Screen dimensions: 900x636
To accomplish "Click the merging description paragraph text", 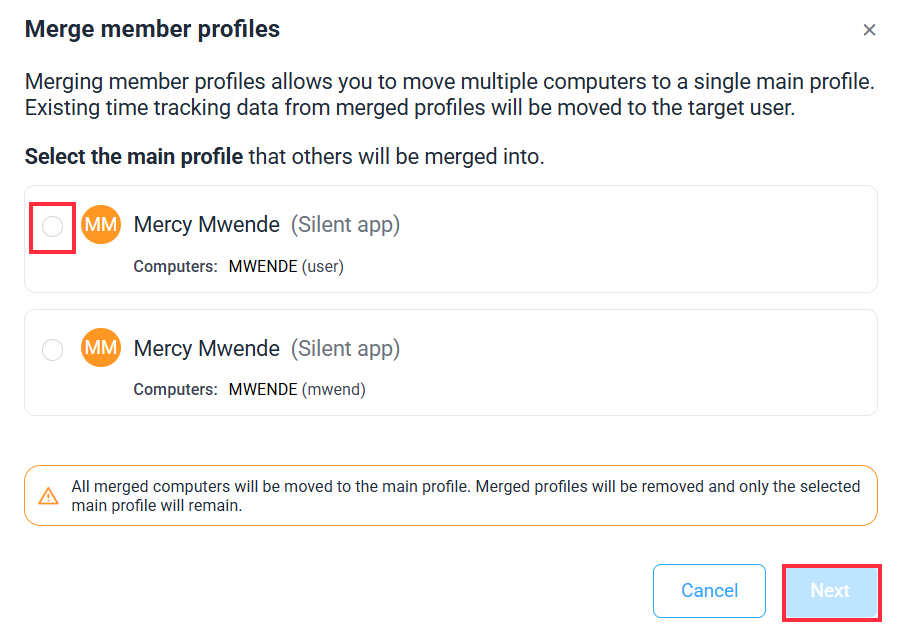I will pos(449,95).
